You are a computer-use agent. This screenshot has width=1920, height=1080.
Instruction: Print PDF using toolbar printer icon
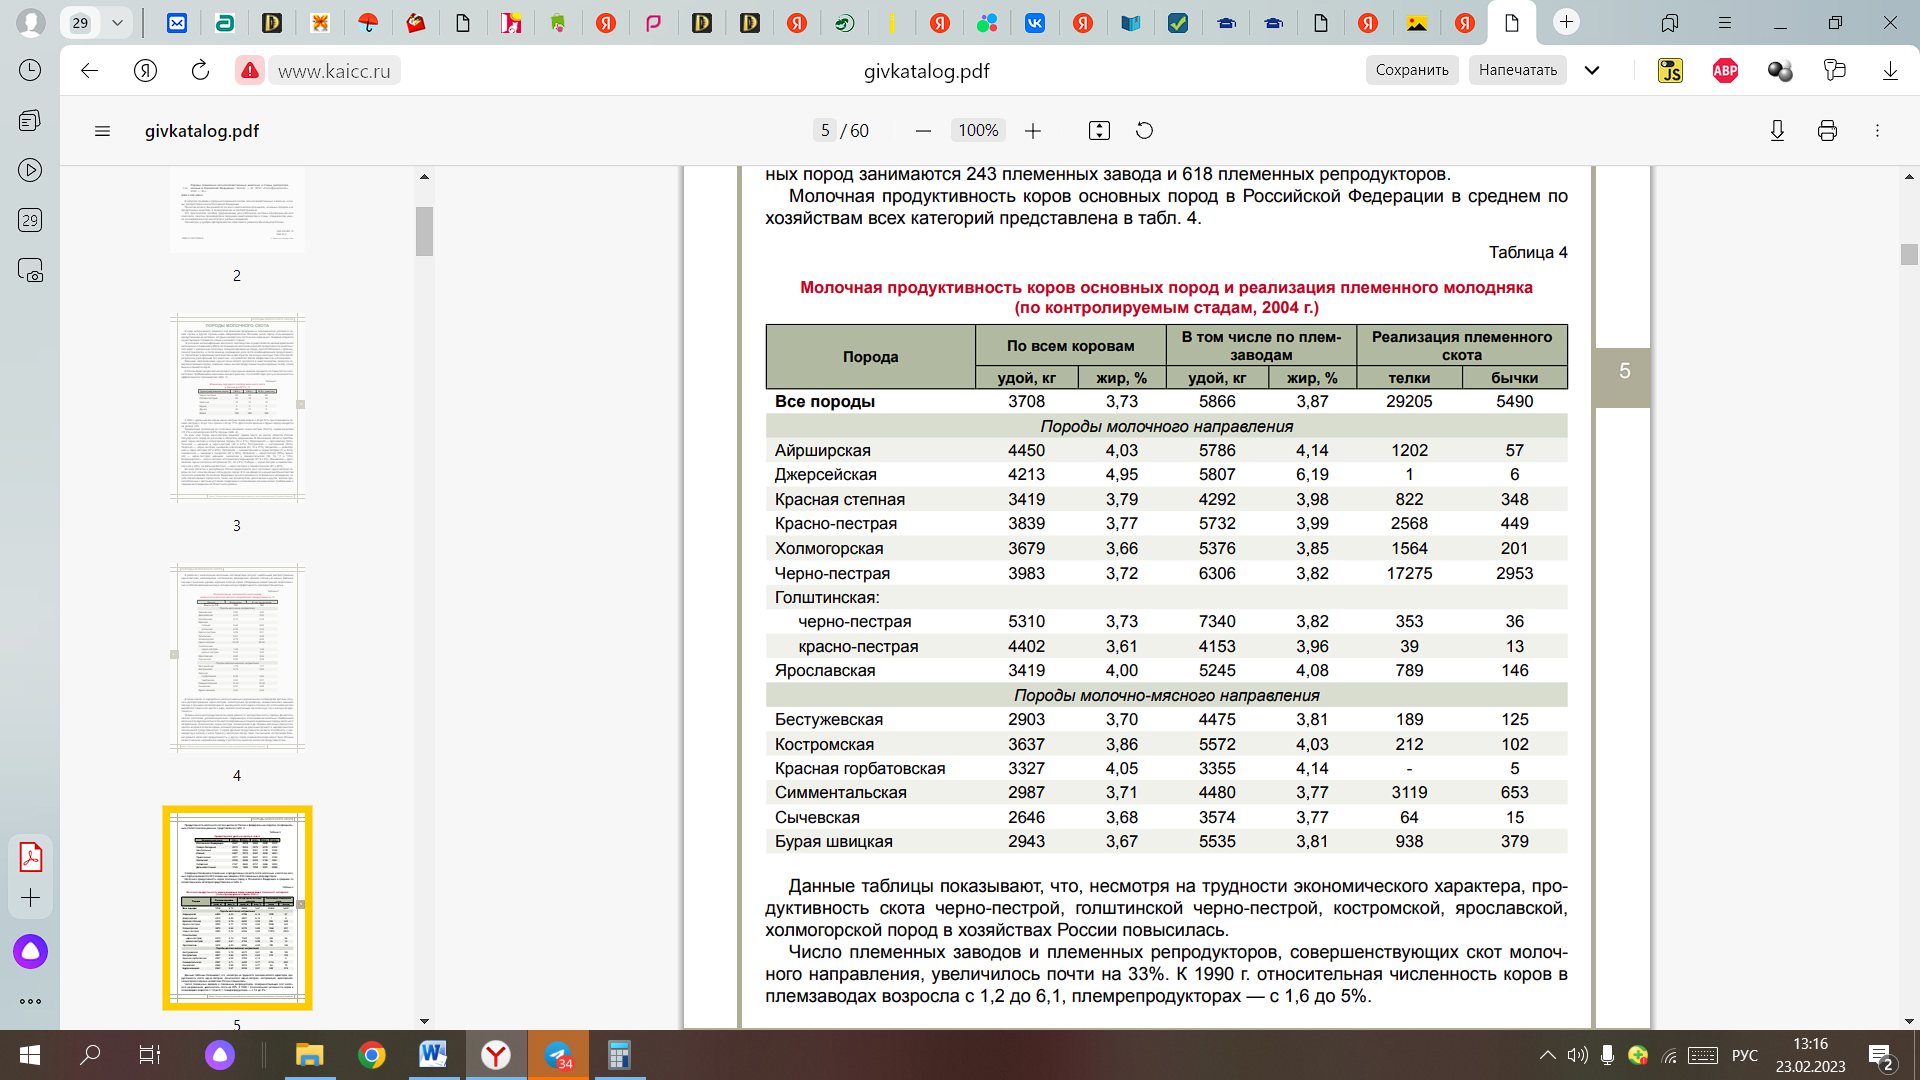[1827, 131]
